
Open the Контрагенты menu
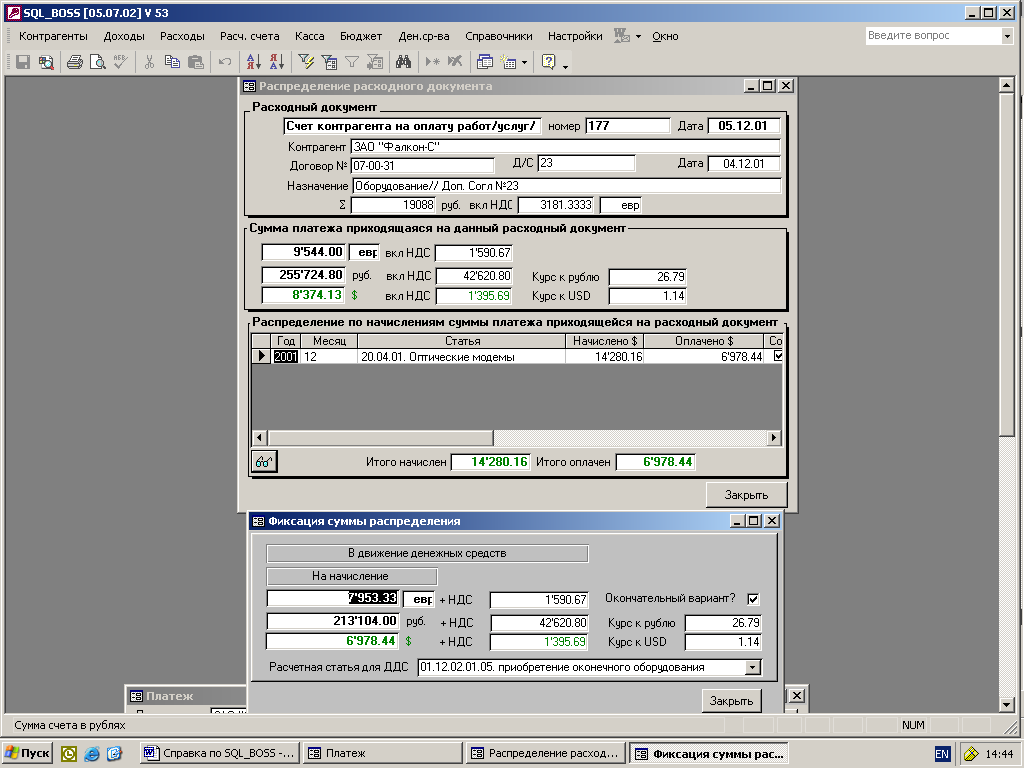point(53,36)
